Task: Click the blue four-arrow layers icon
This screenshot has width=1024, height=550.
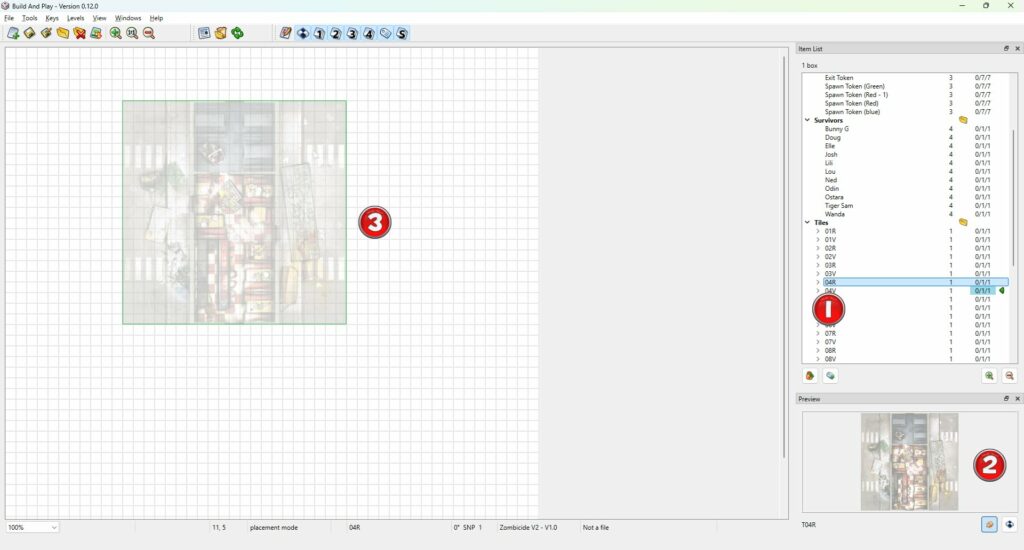Action: point(302,33)
